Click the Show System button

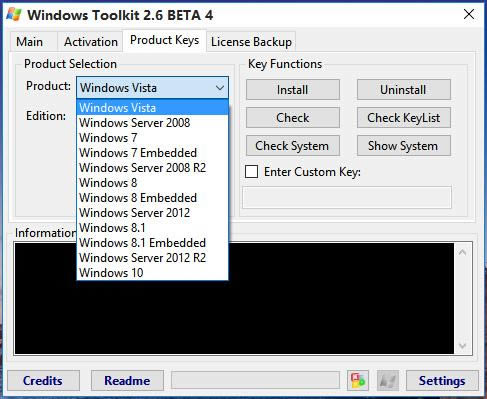[404, 146]
